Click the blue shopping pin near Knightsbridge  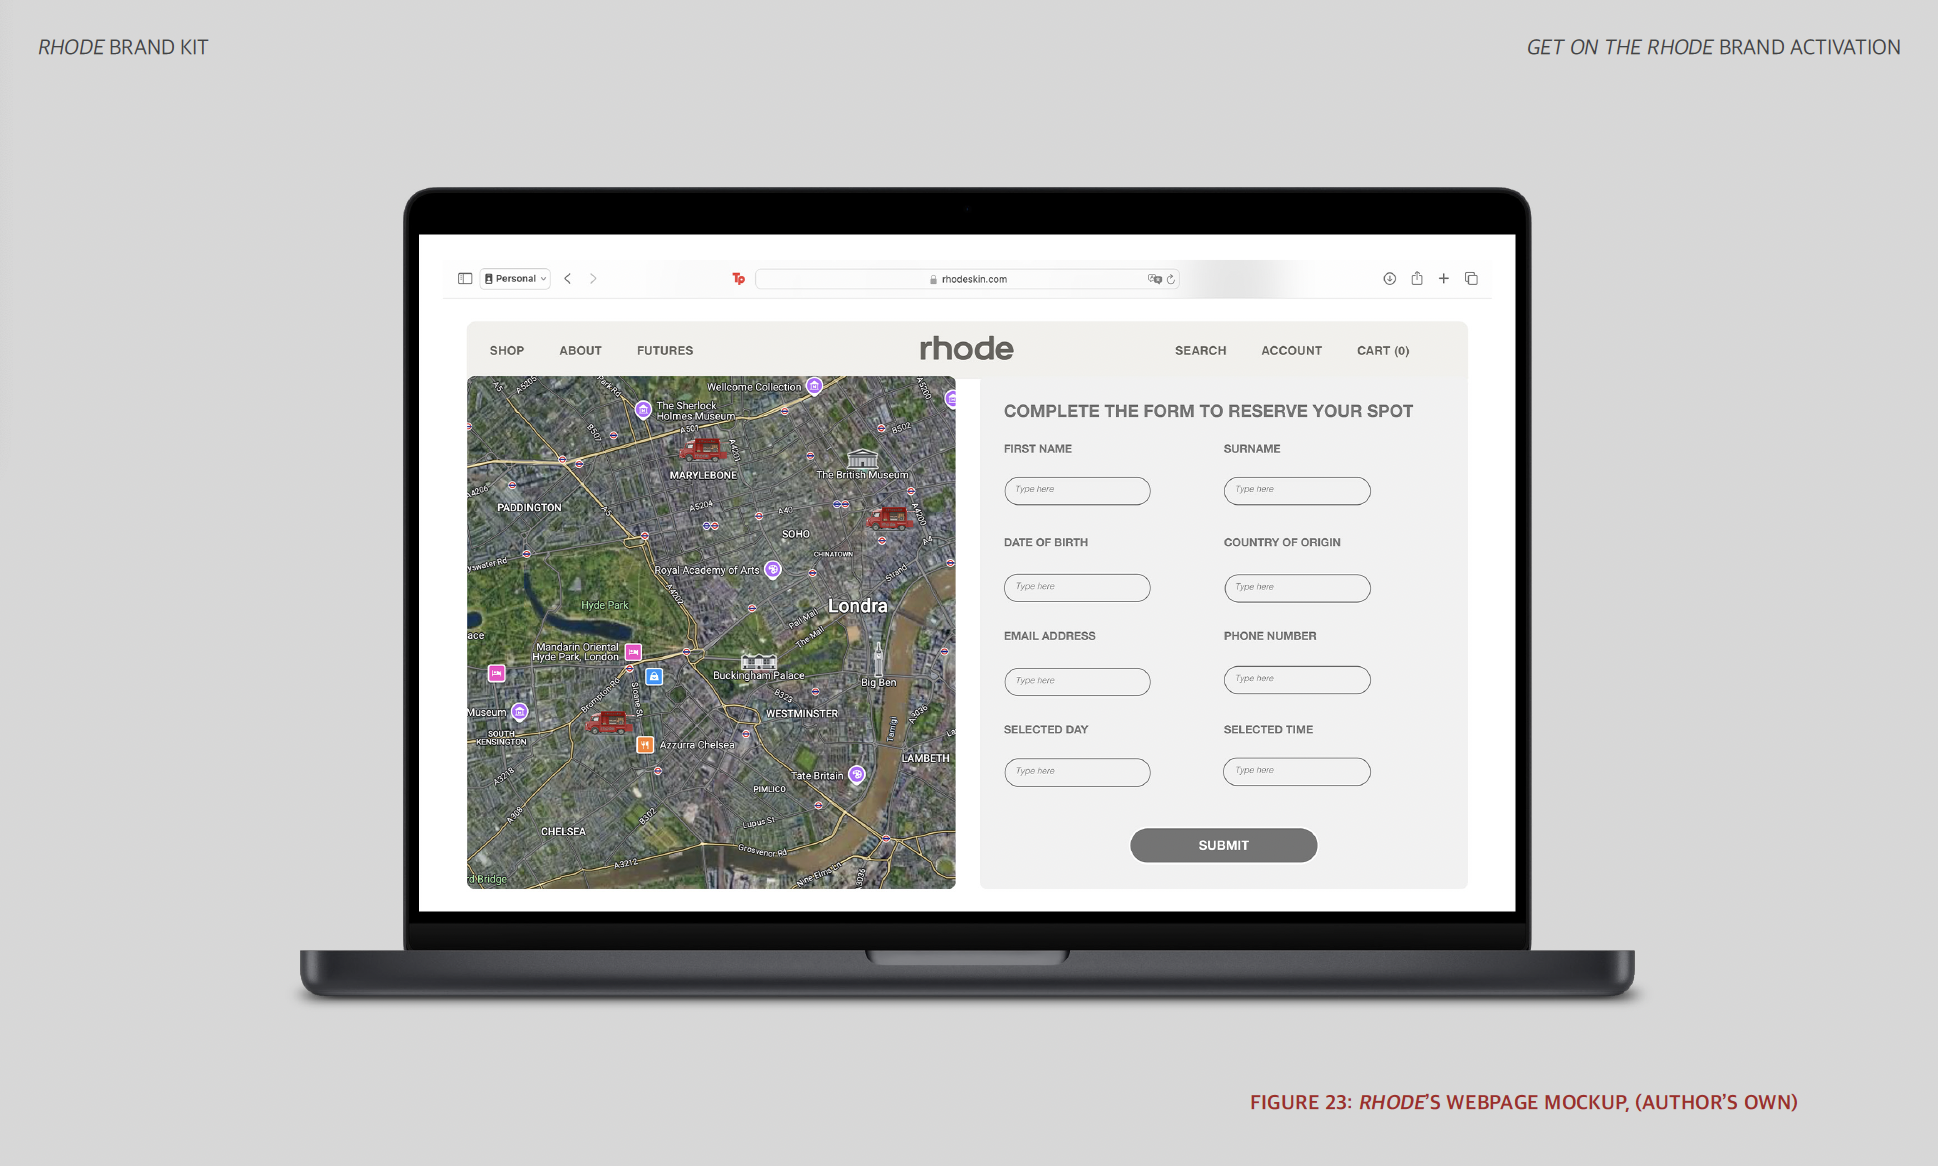[654, 677]
